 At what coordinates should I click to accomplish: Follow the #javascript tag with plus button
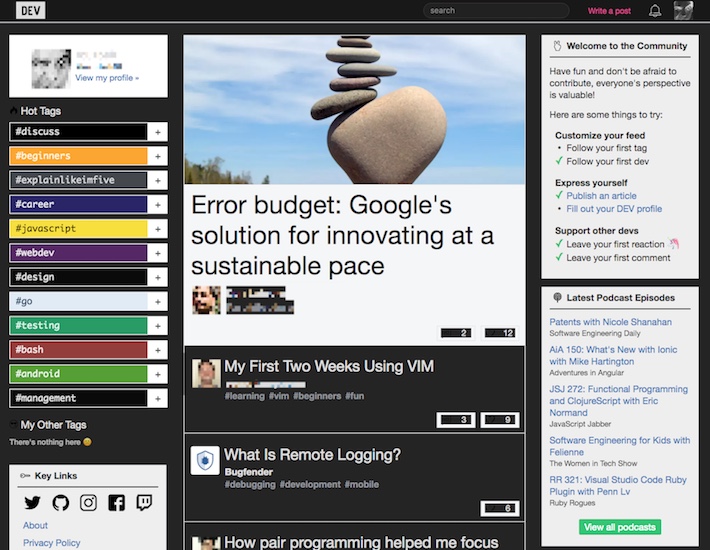[158, 229]
